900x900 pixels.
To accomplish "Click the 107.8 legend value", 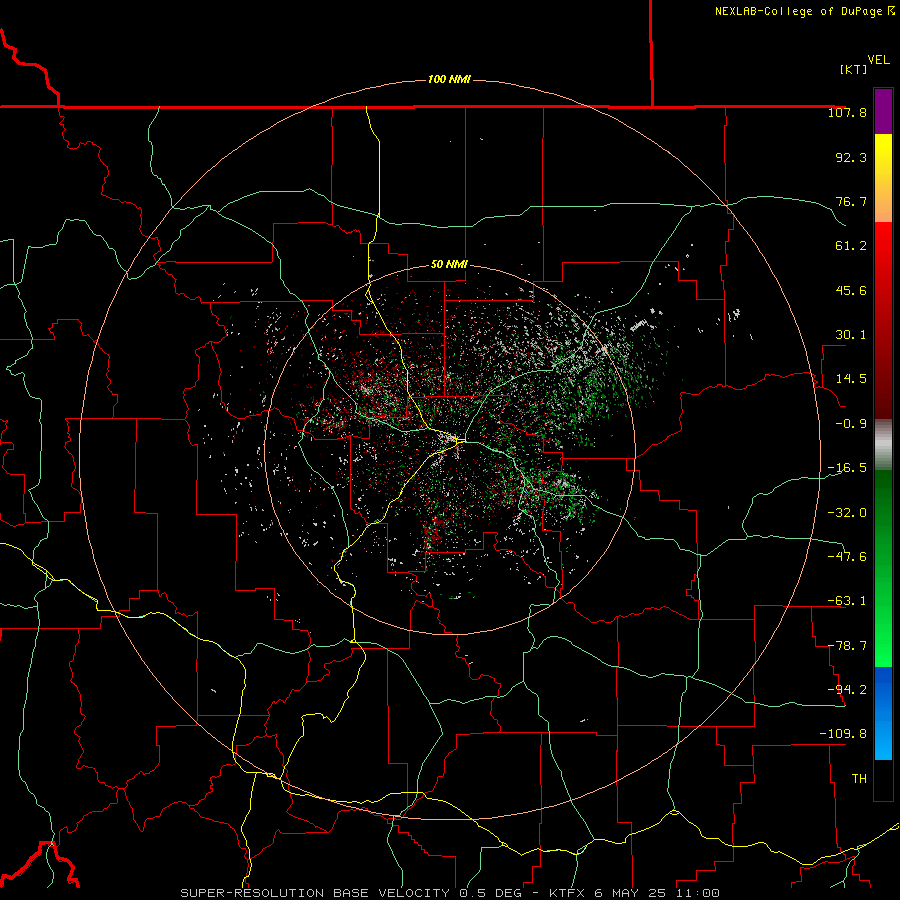I will (847, 113).
